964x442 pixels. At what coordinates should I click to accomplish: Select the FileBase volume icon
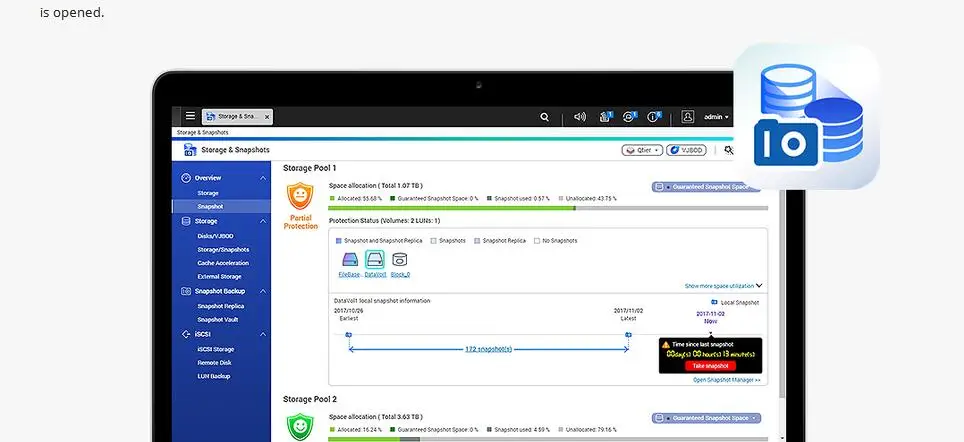tap(350, 259)
